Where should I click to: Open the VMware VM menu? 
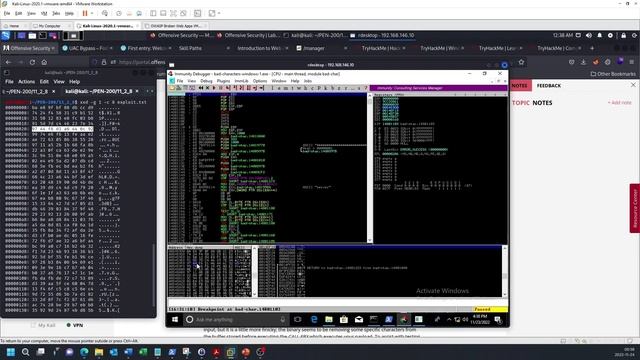[x=44, y=13]
